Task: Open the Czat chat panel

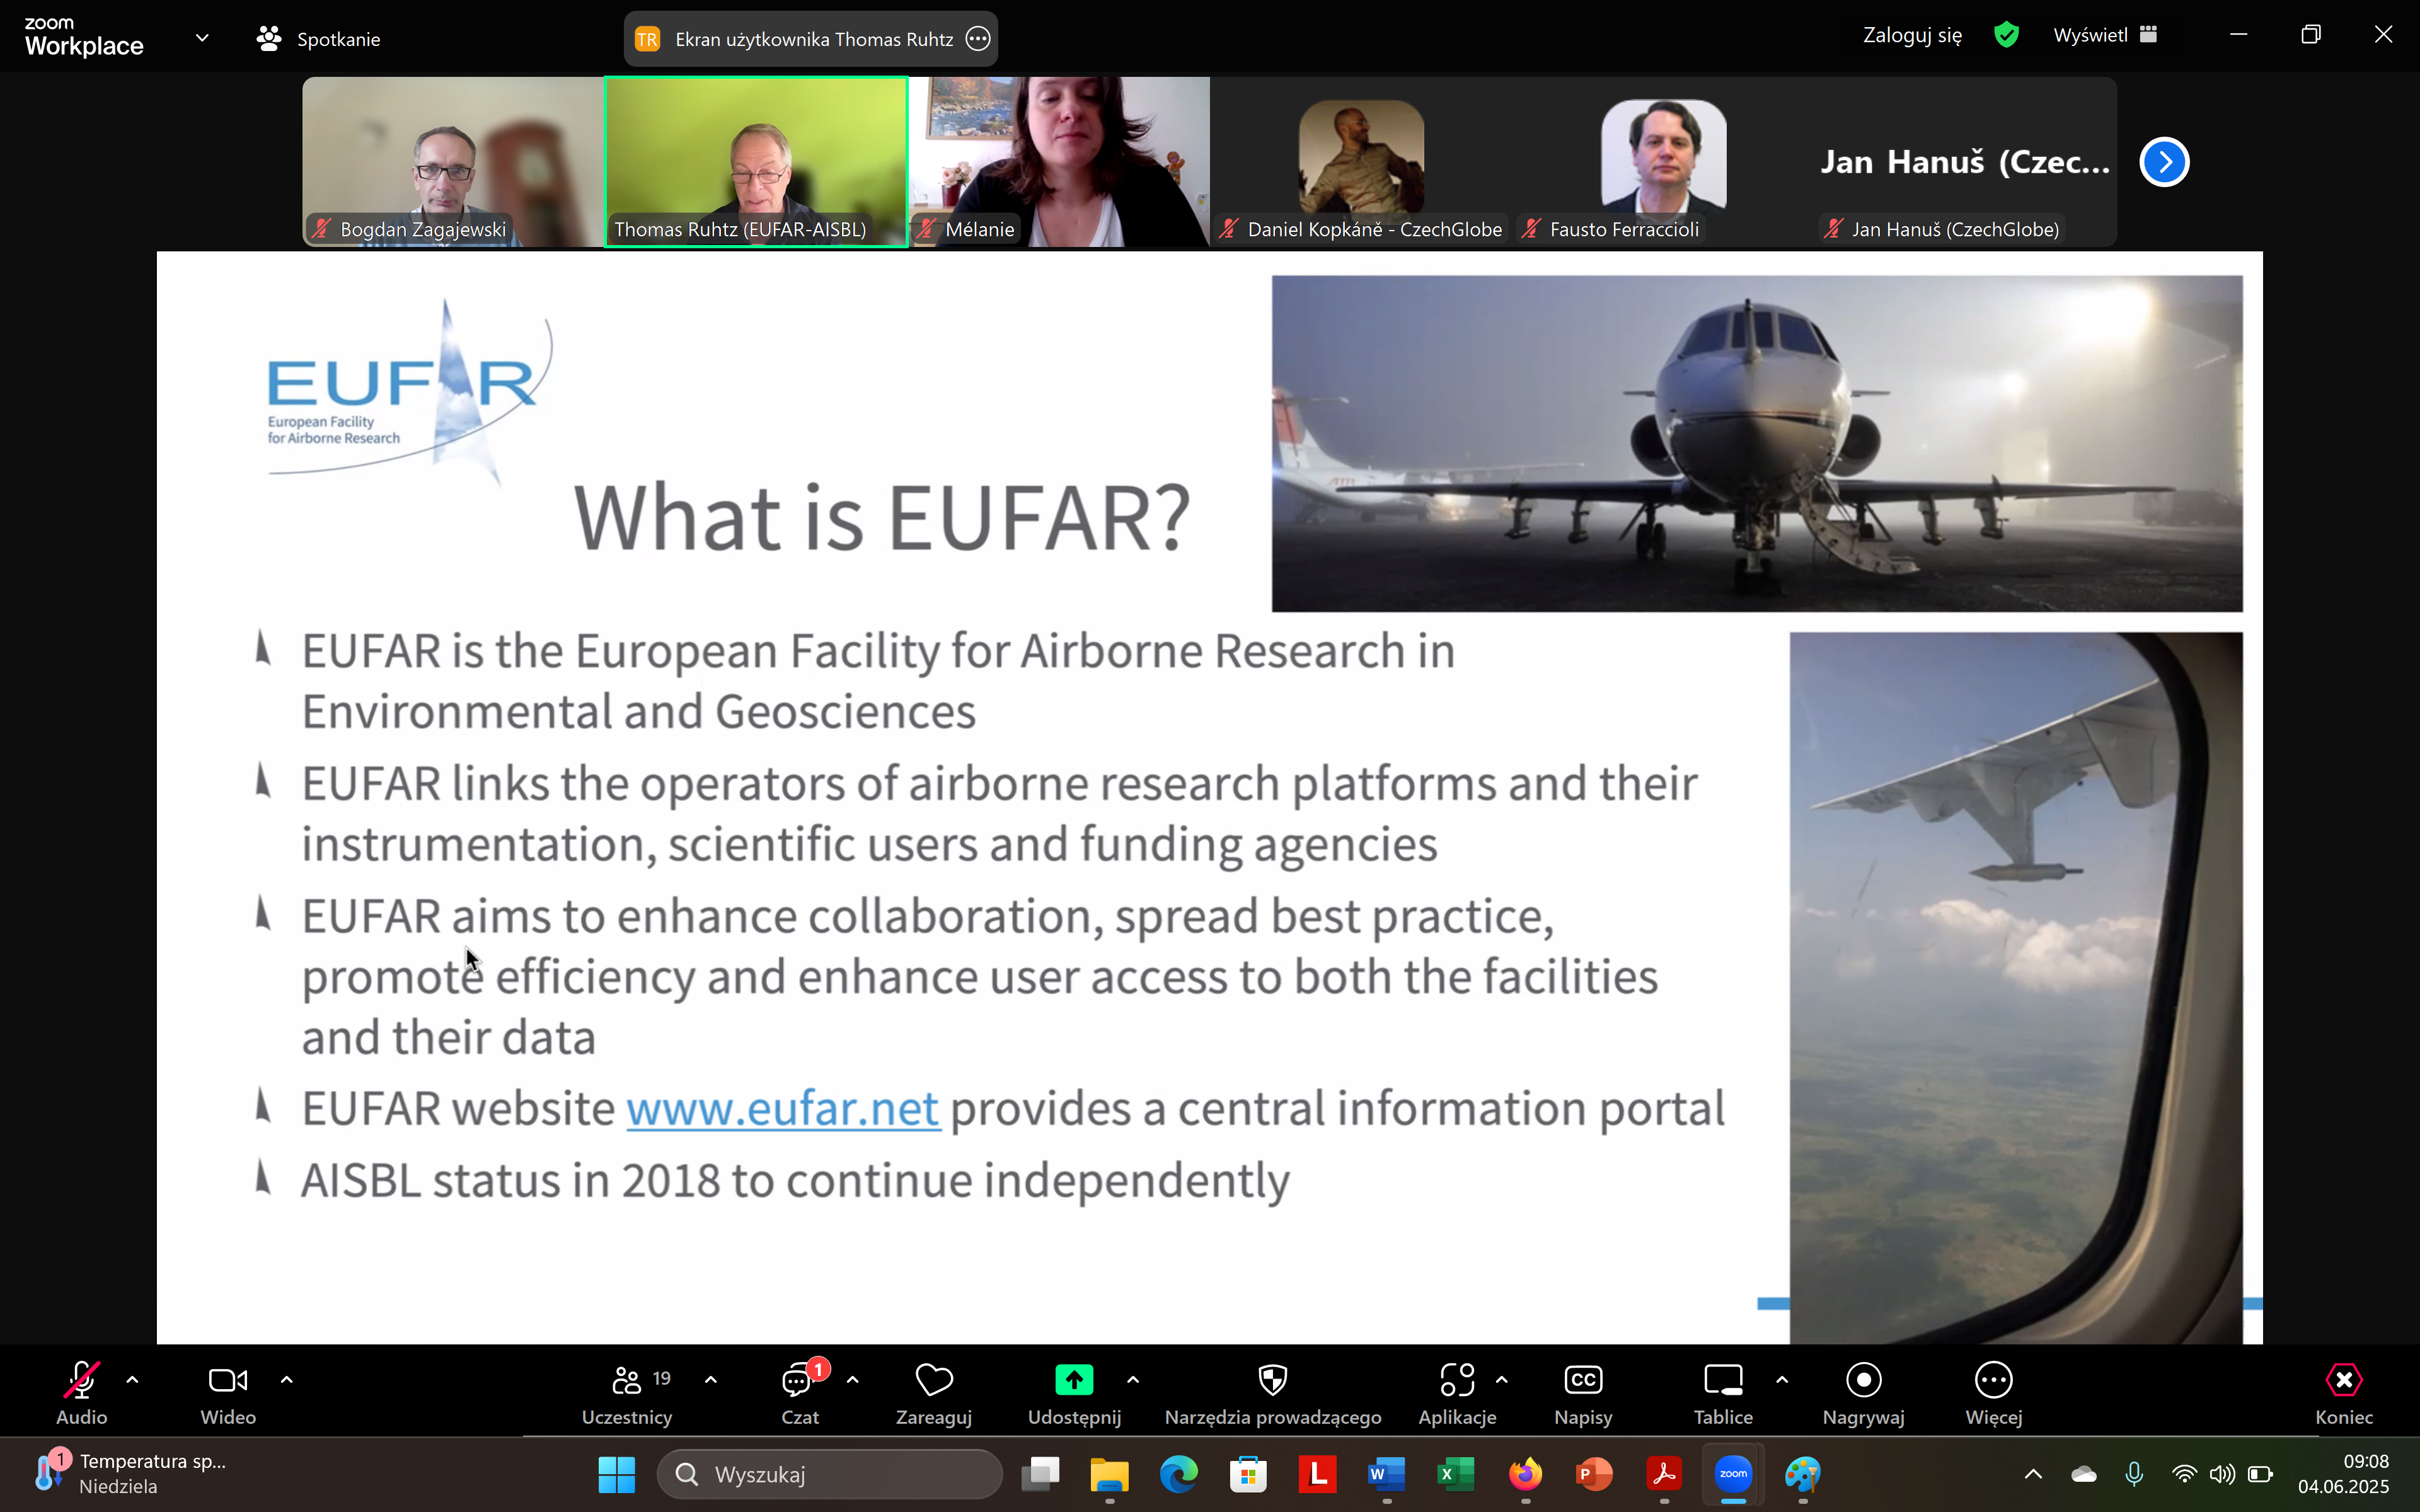Action: [798, 1381]
